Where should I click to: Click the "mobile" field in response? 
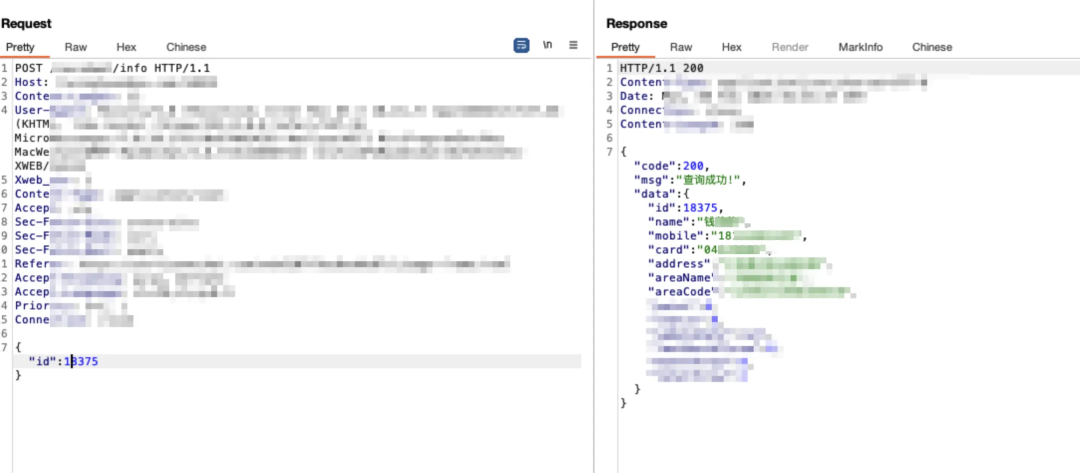pos(727,235)
